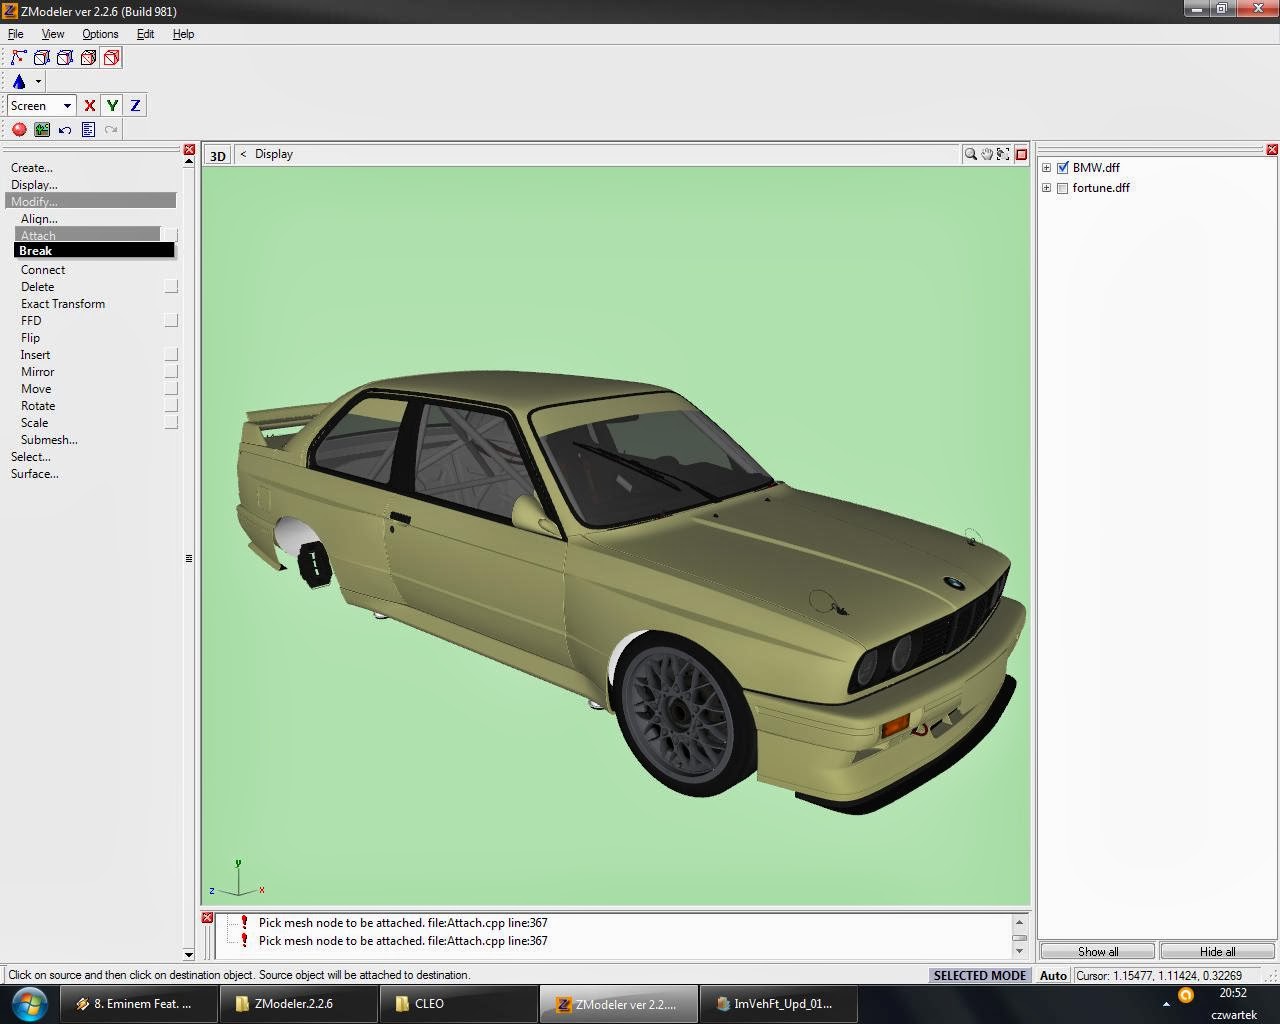Viewport: 1280px width, 1024px height.
Task: Click the red sphere materials editor icon
Action: [19, 130]
